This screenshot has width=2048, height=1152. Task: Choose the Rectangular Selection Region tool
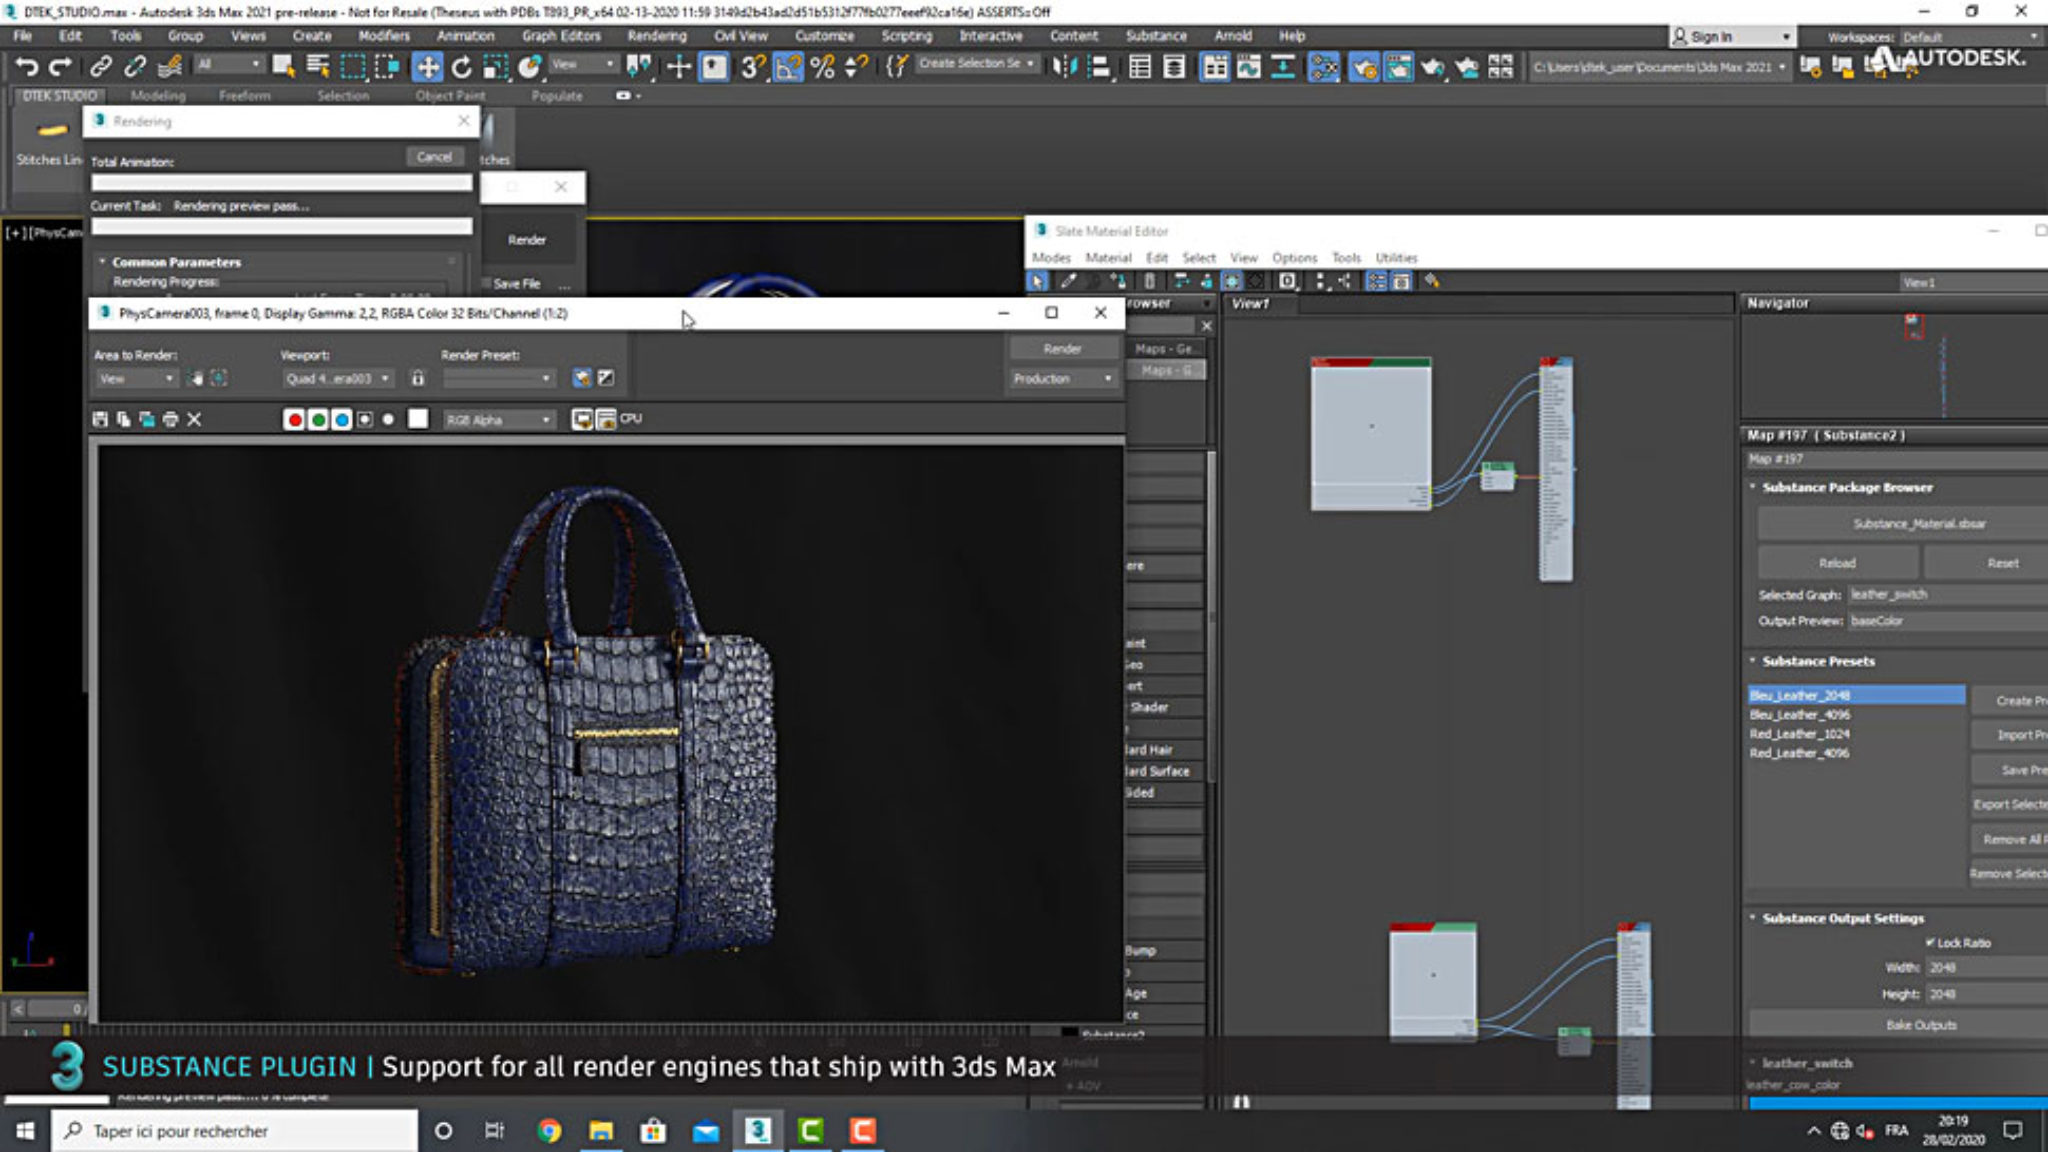click(x=353, y=67)
